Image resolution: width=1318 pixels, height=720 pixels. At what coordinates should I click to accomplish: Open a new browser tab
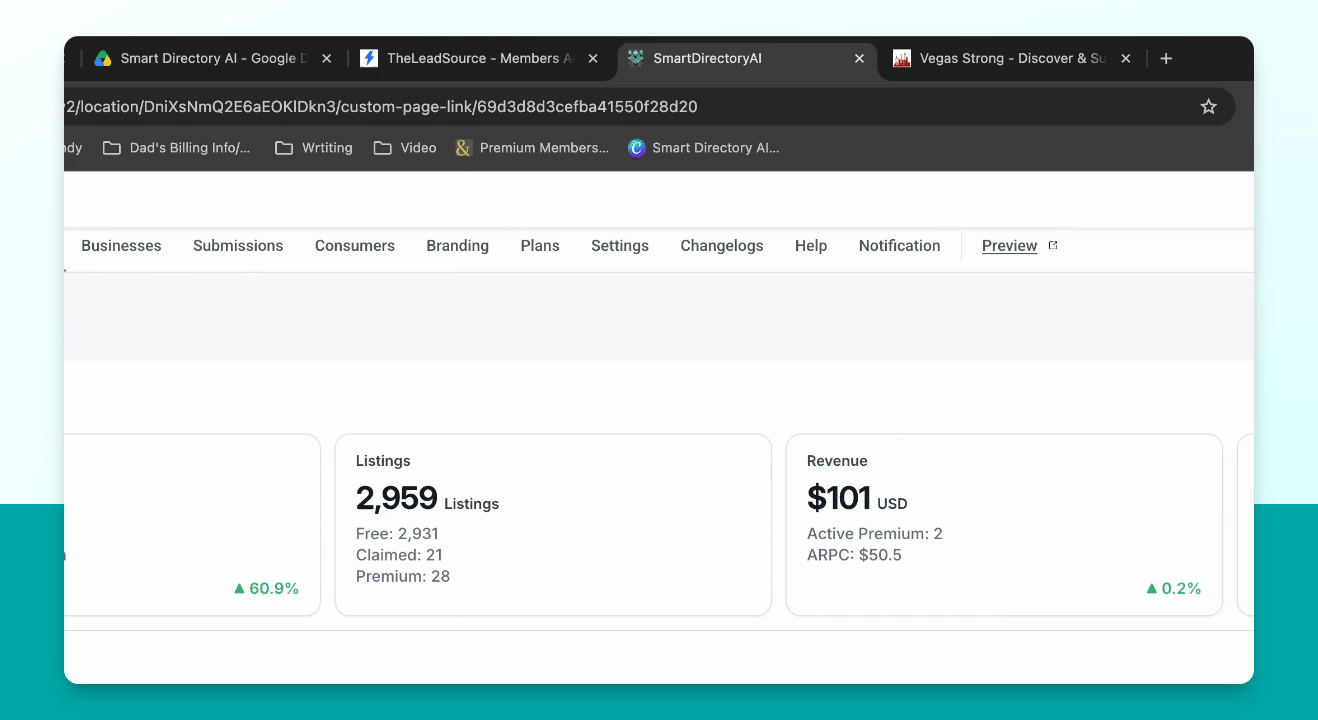pos(1166,59)
